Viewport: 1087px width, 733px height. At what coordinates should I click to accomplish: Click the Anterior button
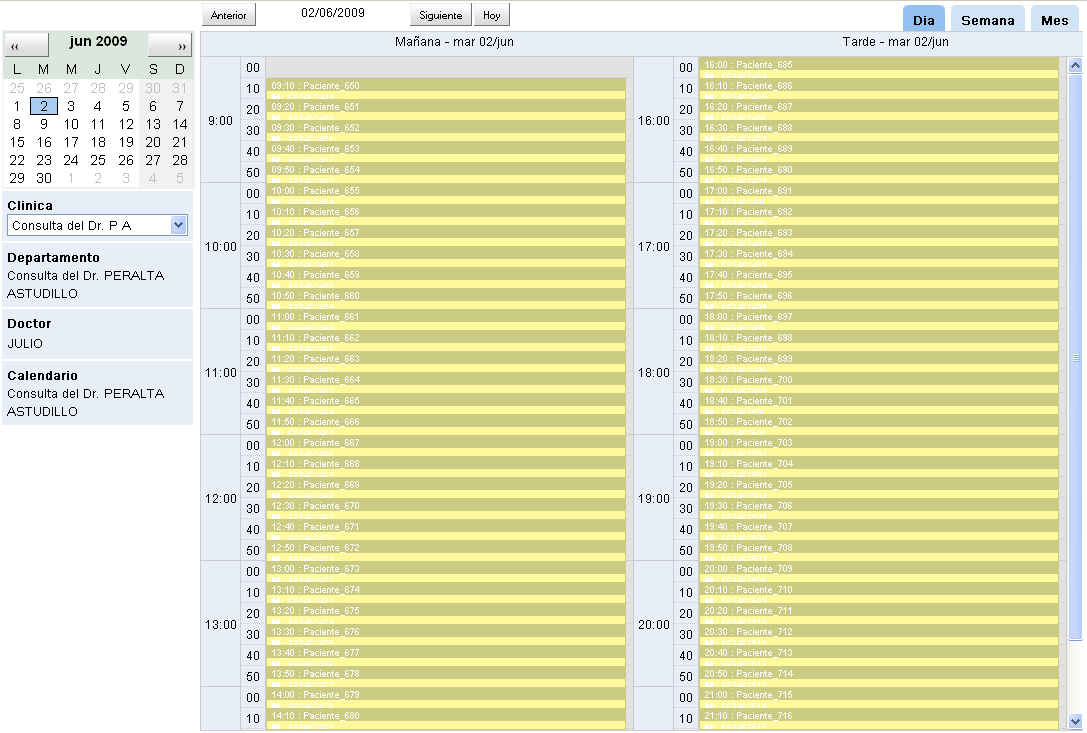(x=229, y=15)
